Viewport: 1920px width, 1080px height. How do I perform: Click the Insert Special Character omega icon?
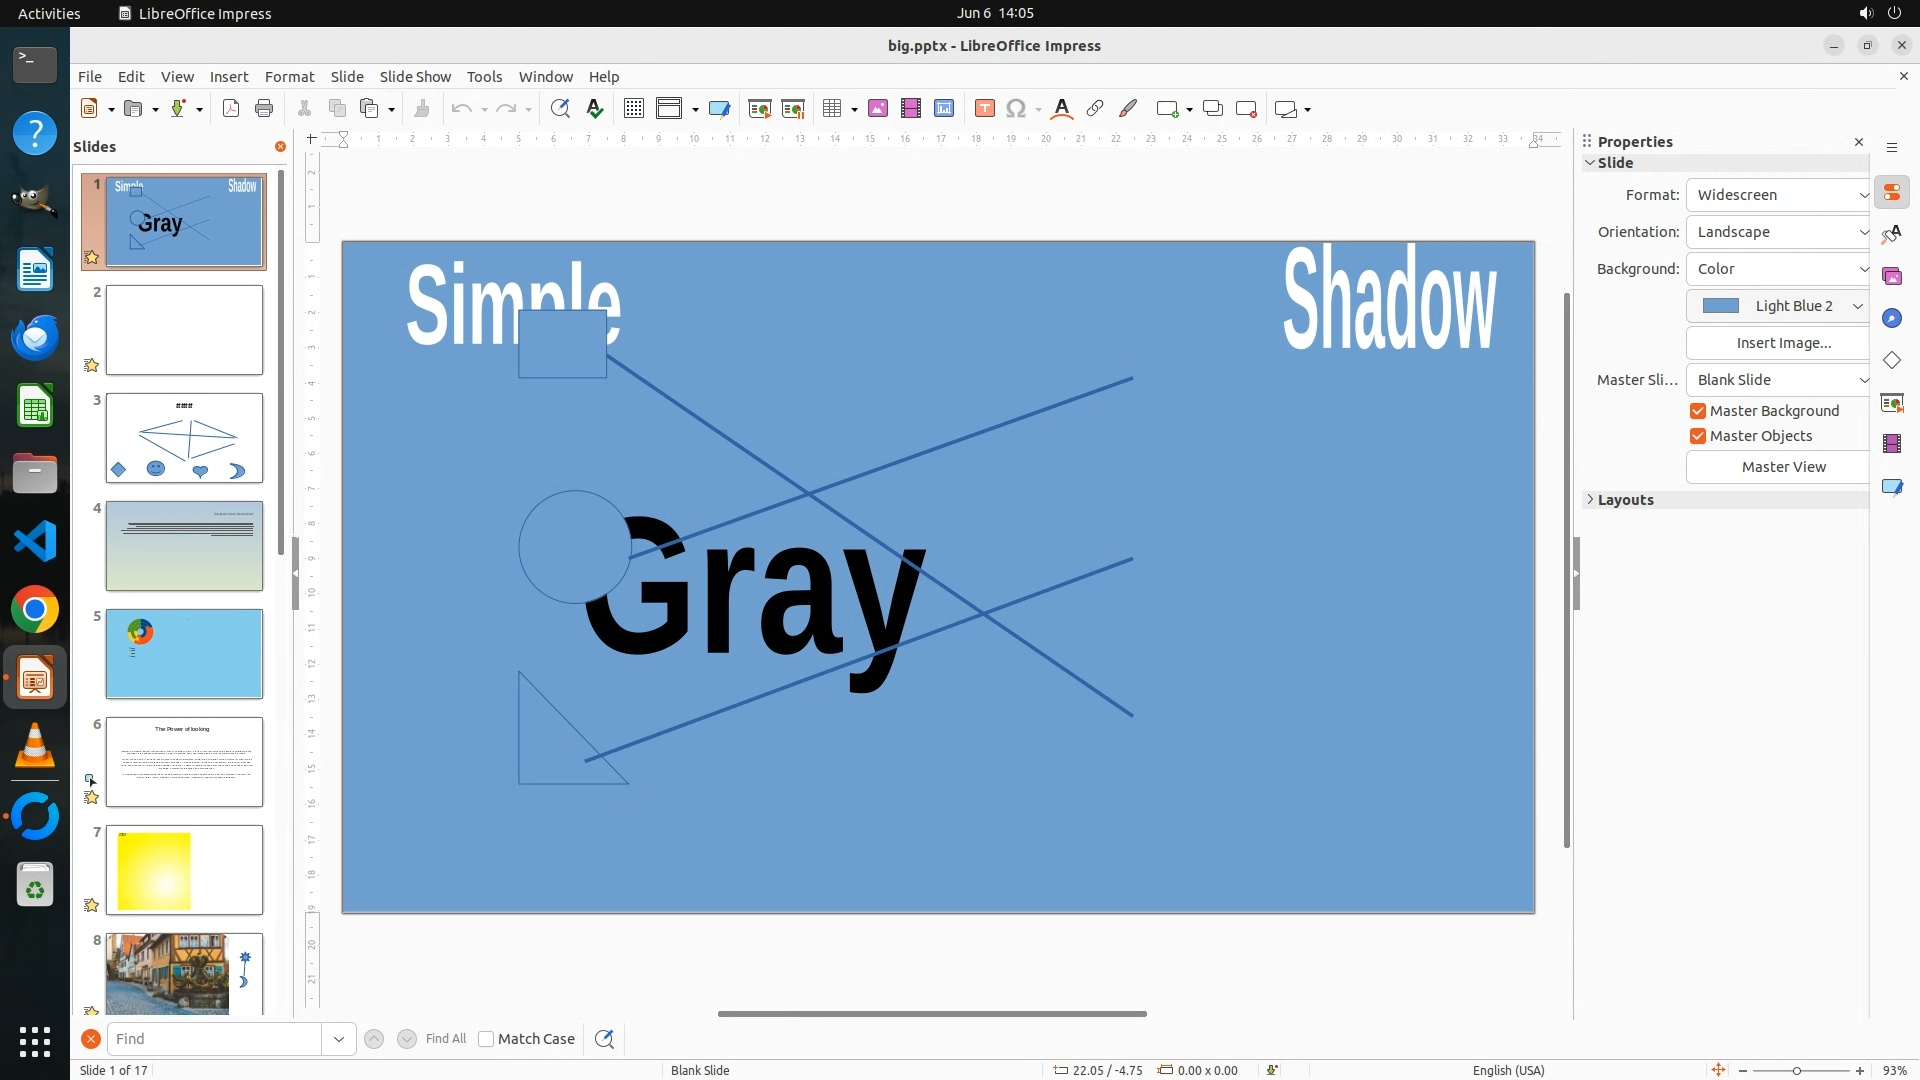[x=1016, y=109]
